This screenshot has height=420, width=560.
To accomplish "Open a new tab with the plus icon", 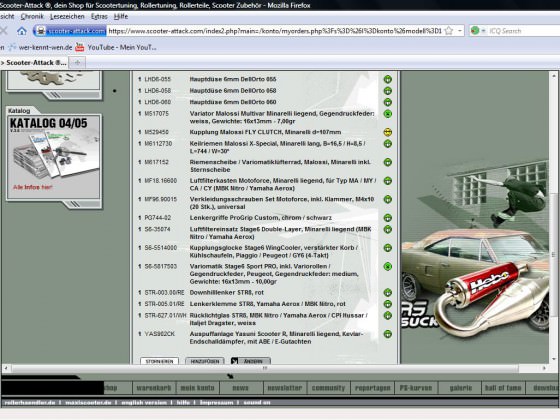I will [77, 63].
